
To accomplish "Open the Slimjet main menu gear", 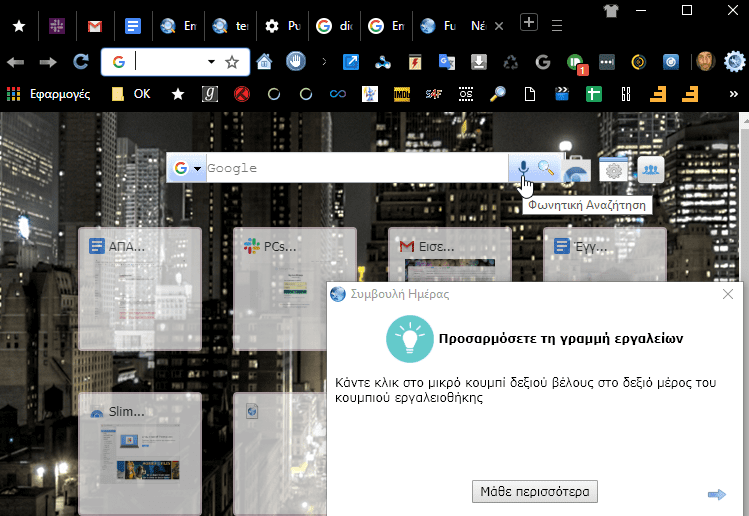I will point(734,62).
